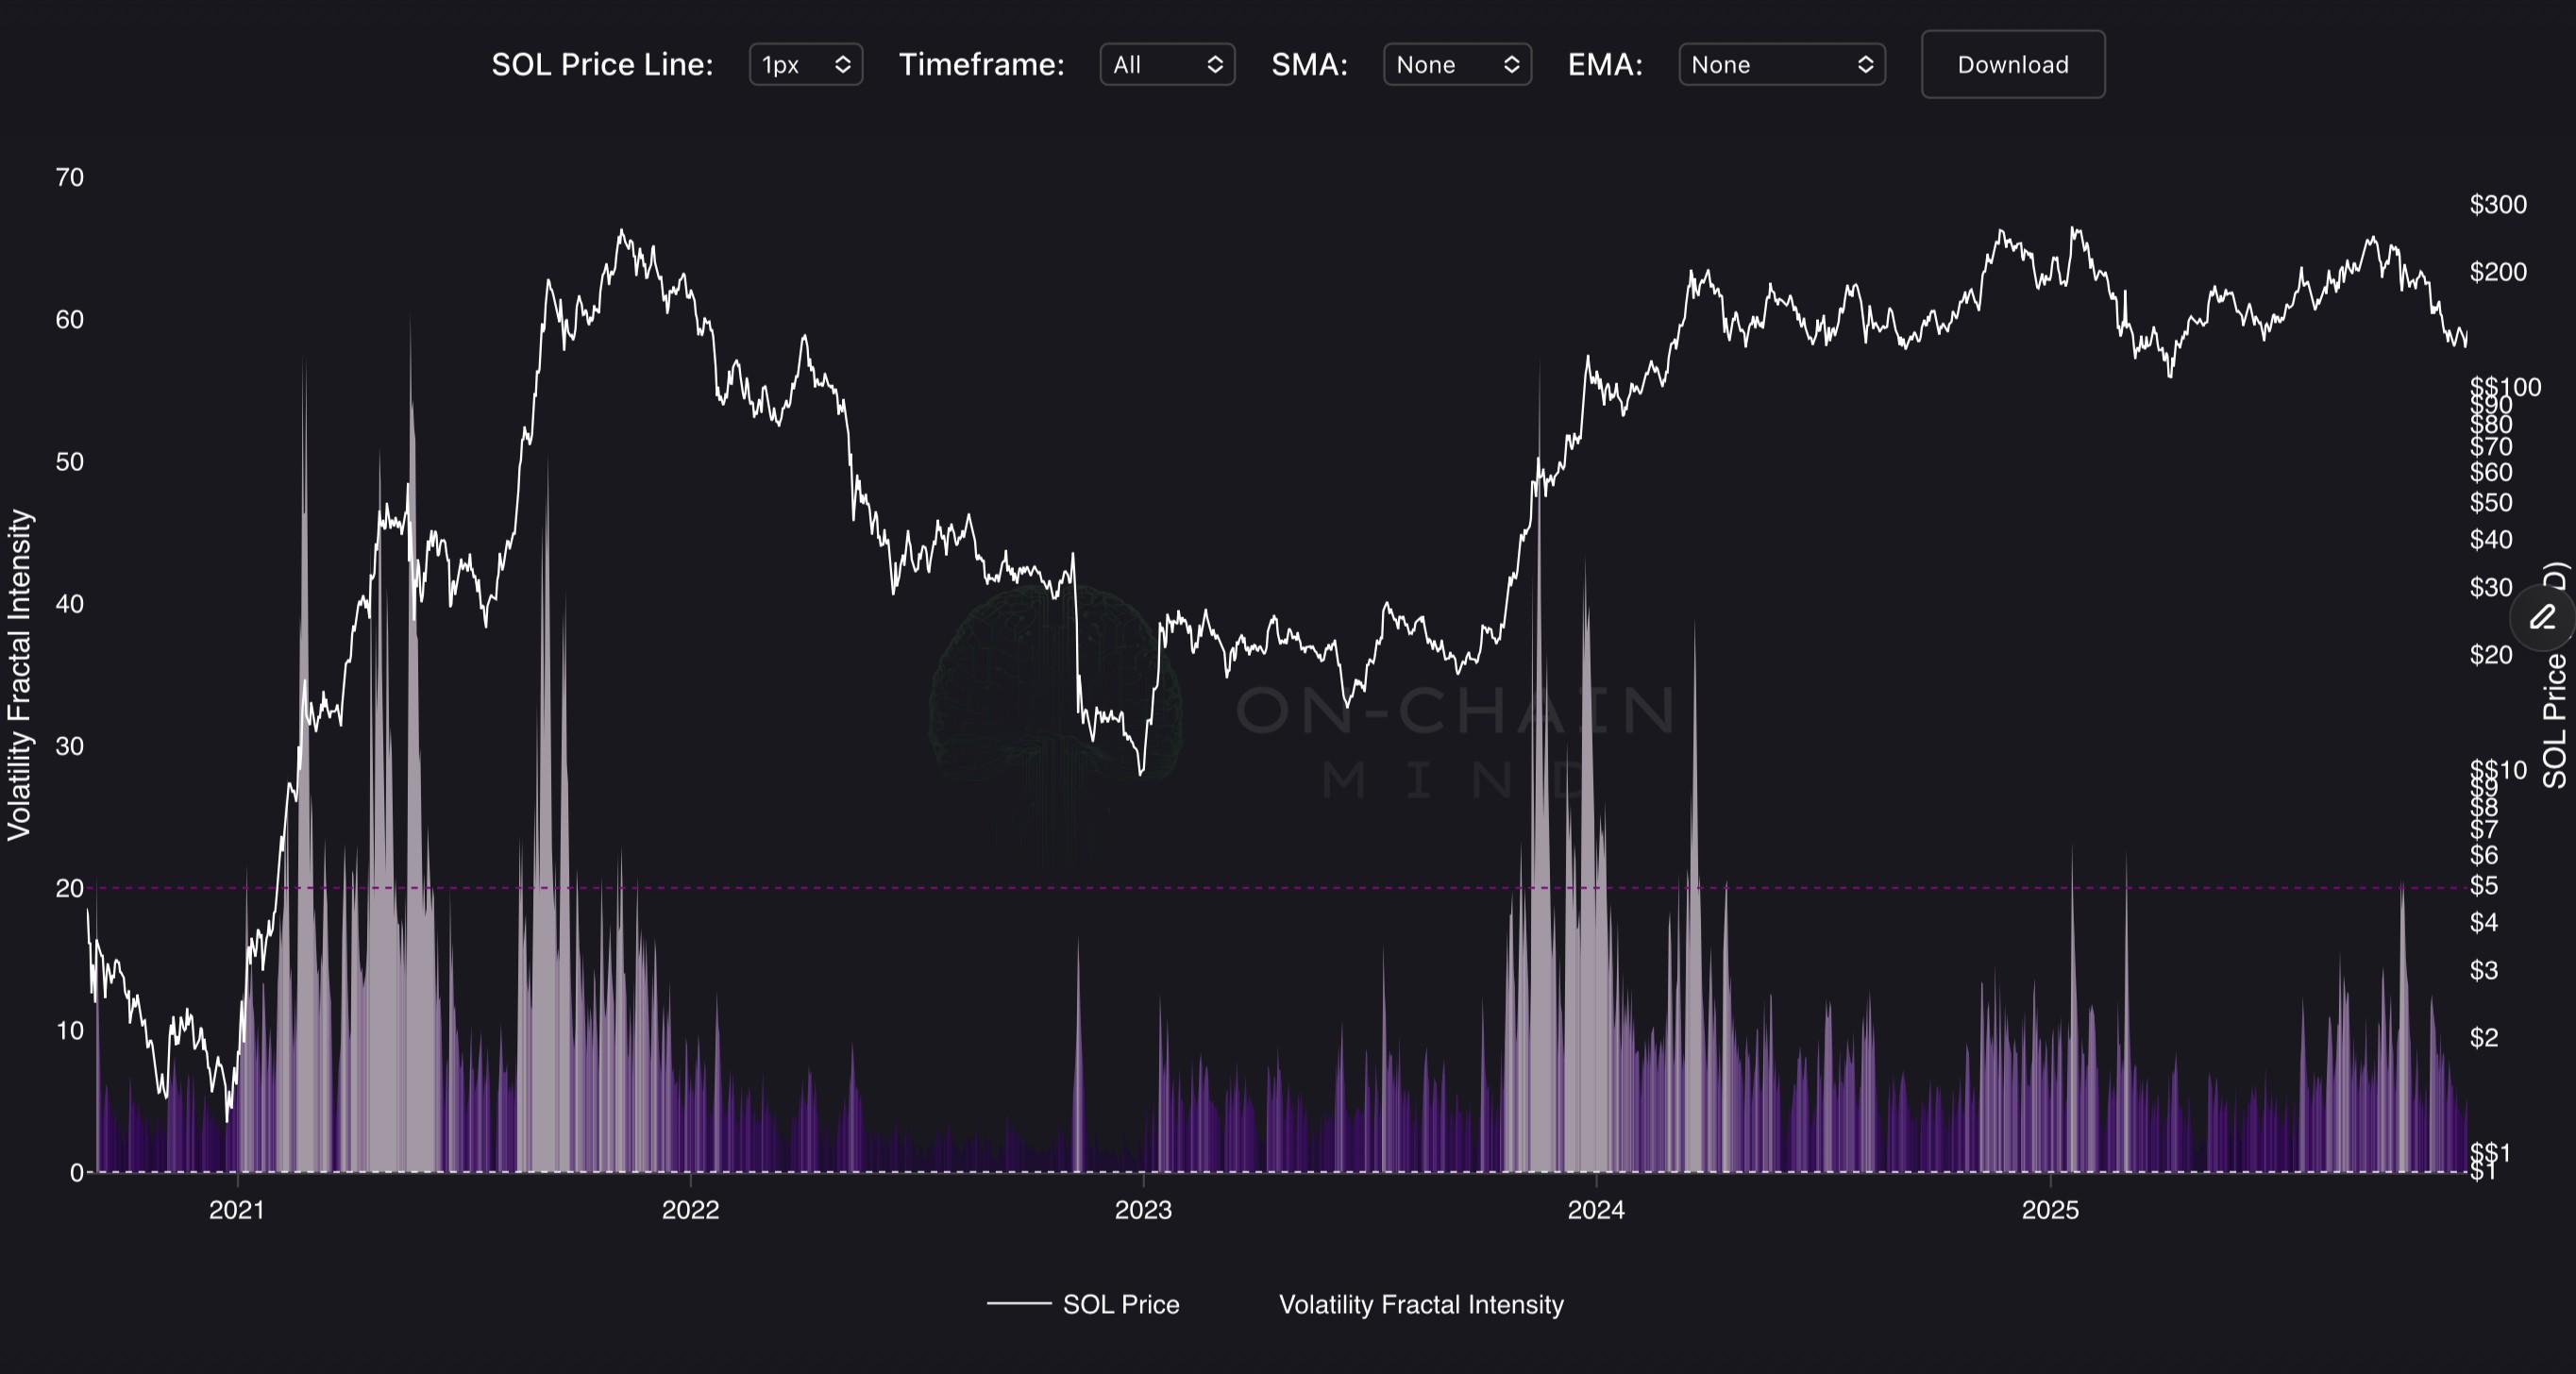Open the Timeframe All dropdown

1166,65
